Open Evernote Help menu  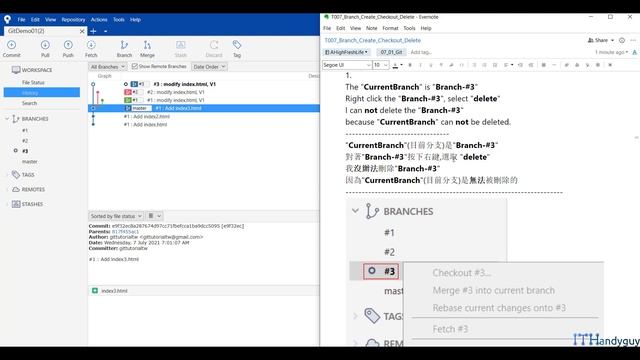426,28
